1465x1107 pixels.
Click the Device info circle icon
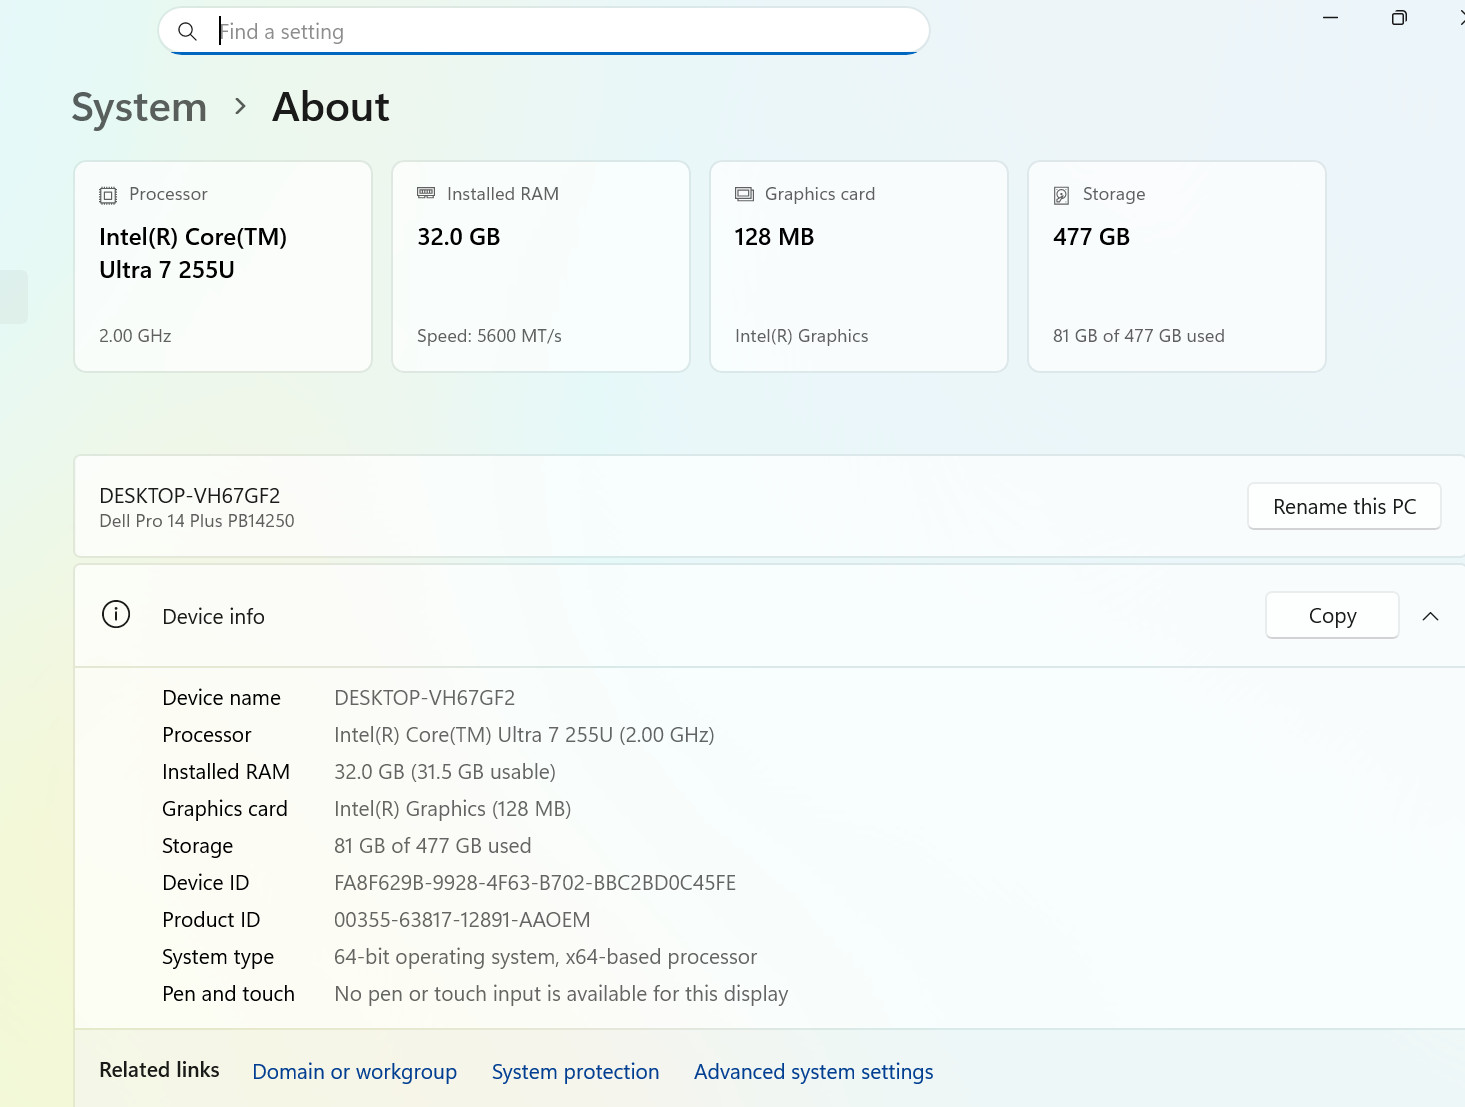(116, 614)
